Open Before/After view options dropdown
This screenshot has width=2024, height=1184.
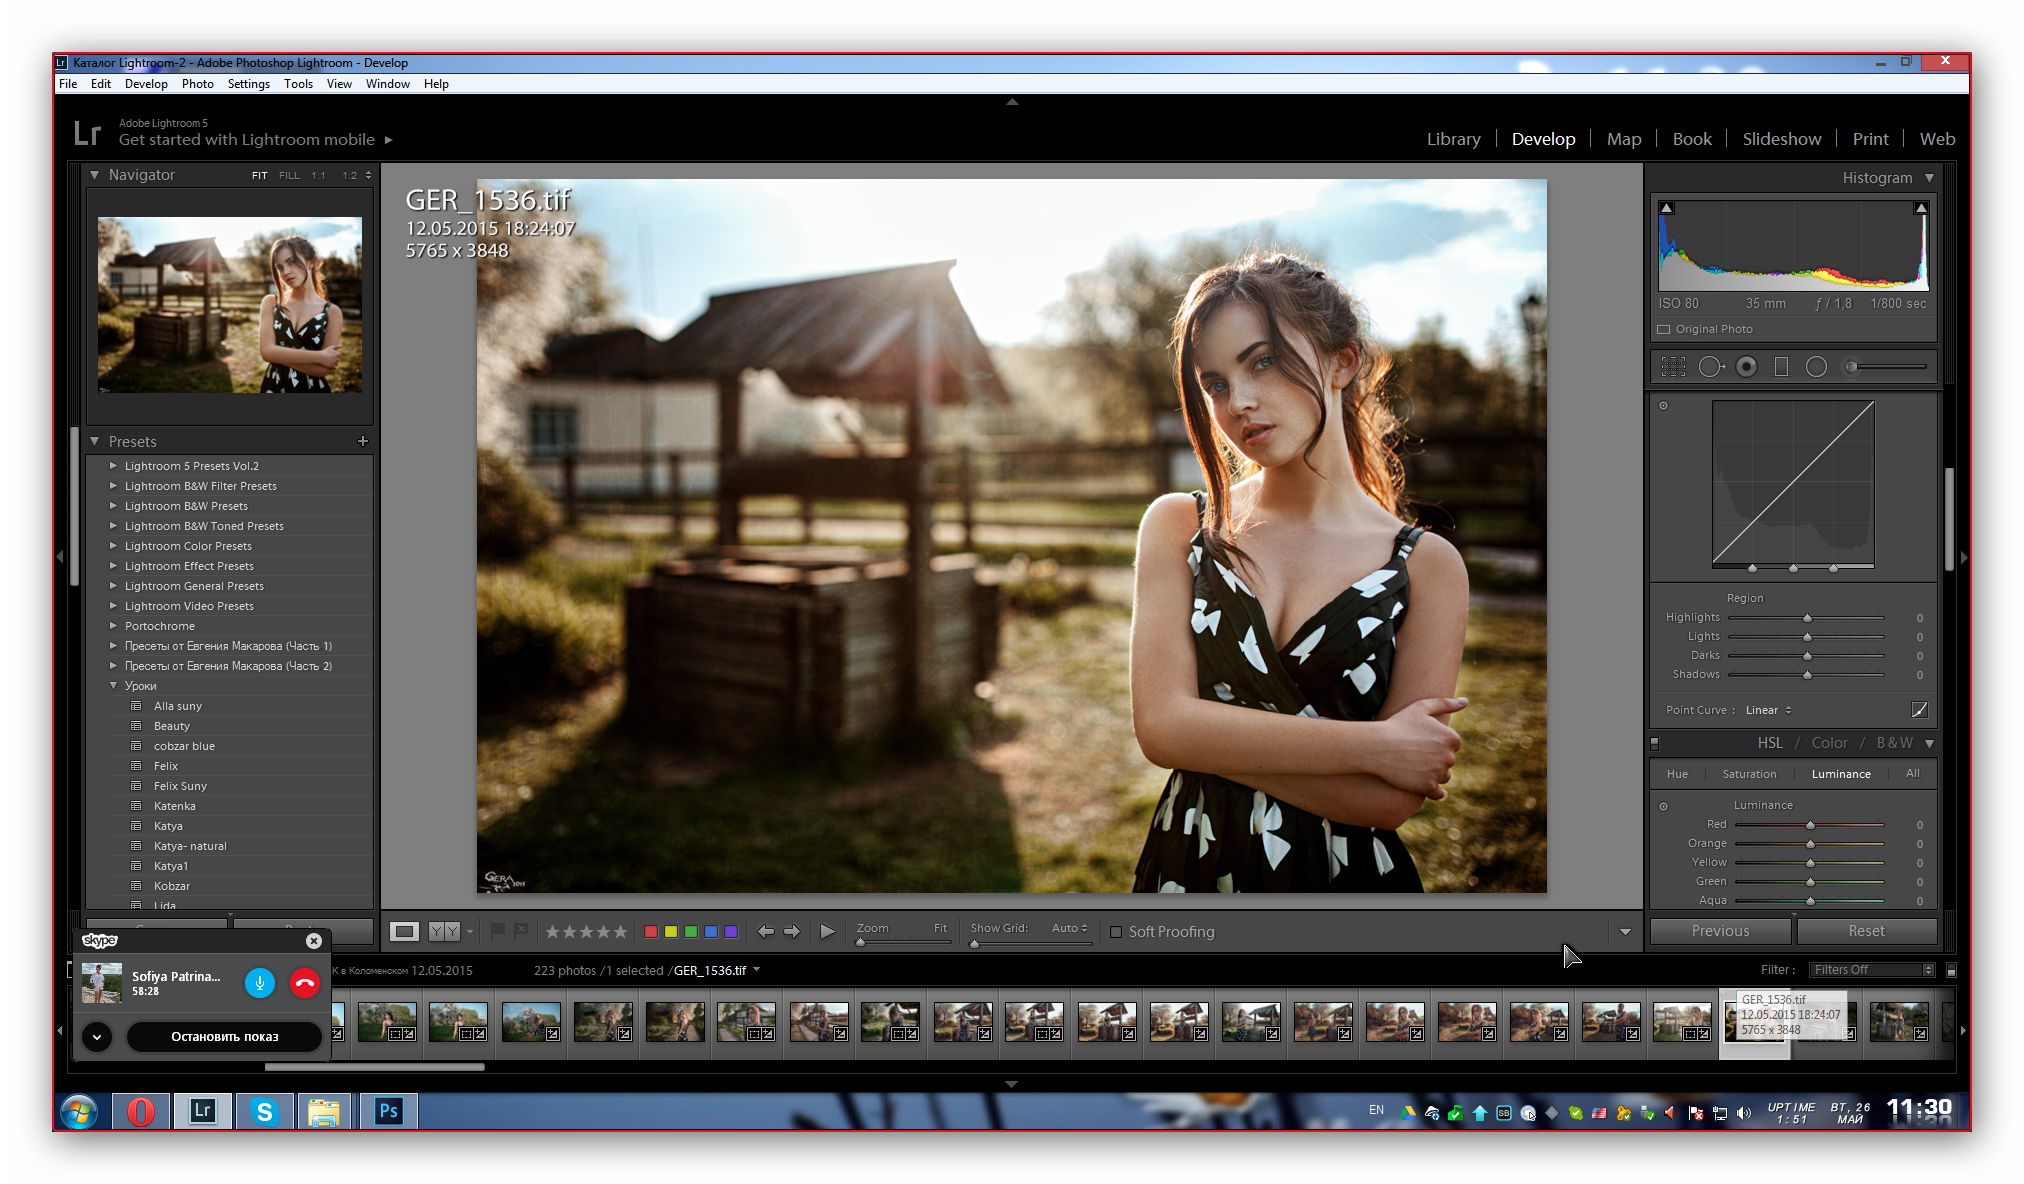(470, 932)
